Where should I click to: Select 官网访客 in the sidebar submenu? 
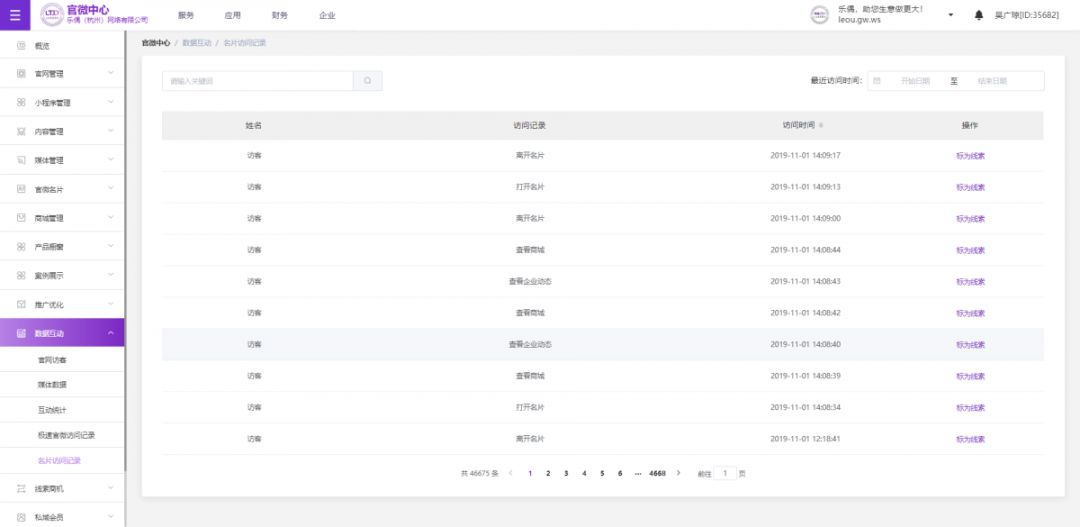[x=52, y=360]
